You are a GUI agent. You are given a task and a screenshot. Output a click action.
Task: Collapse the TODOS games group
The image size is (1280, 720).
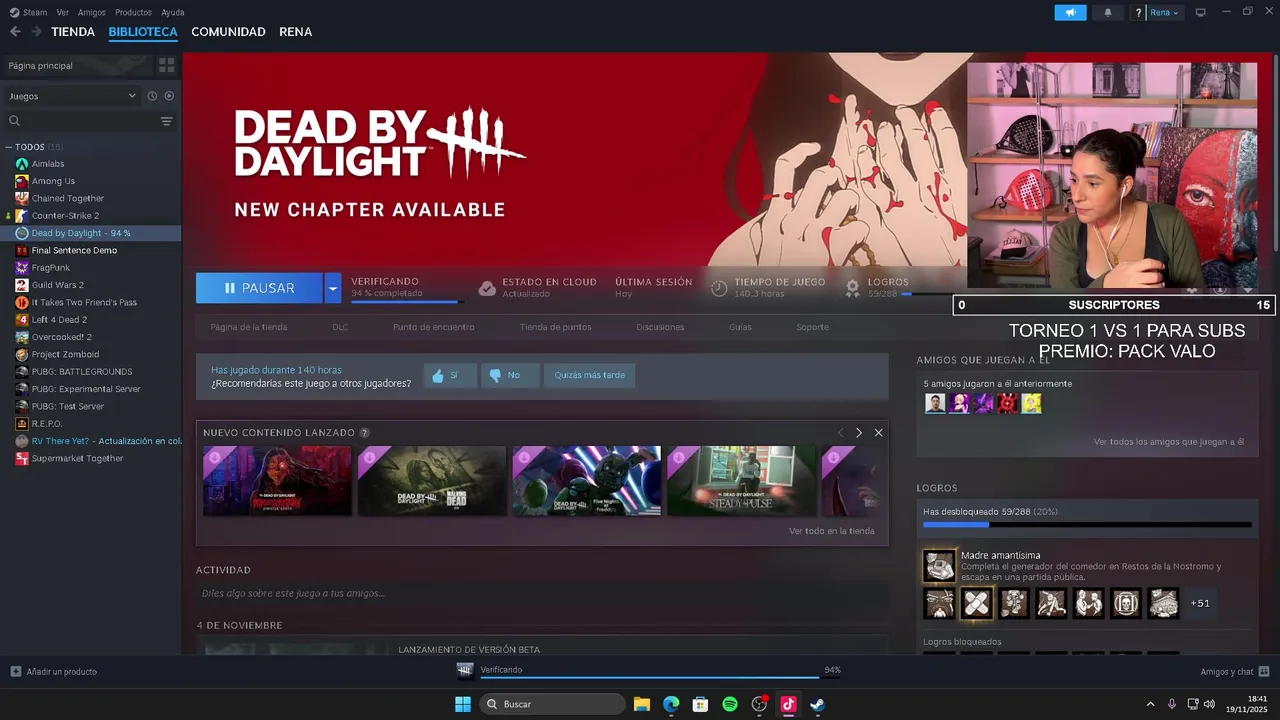point(9,147)
